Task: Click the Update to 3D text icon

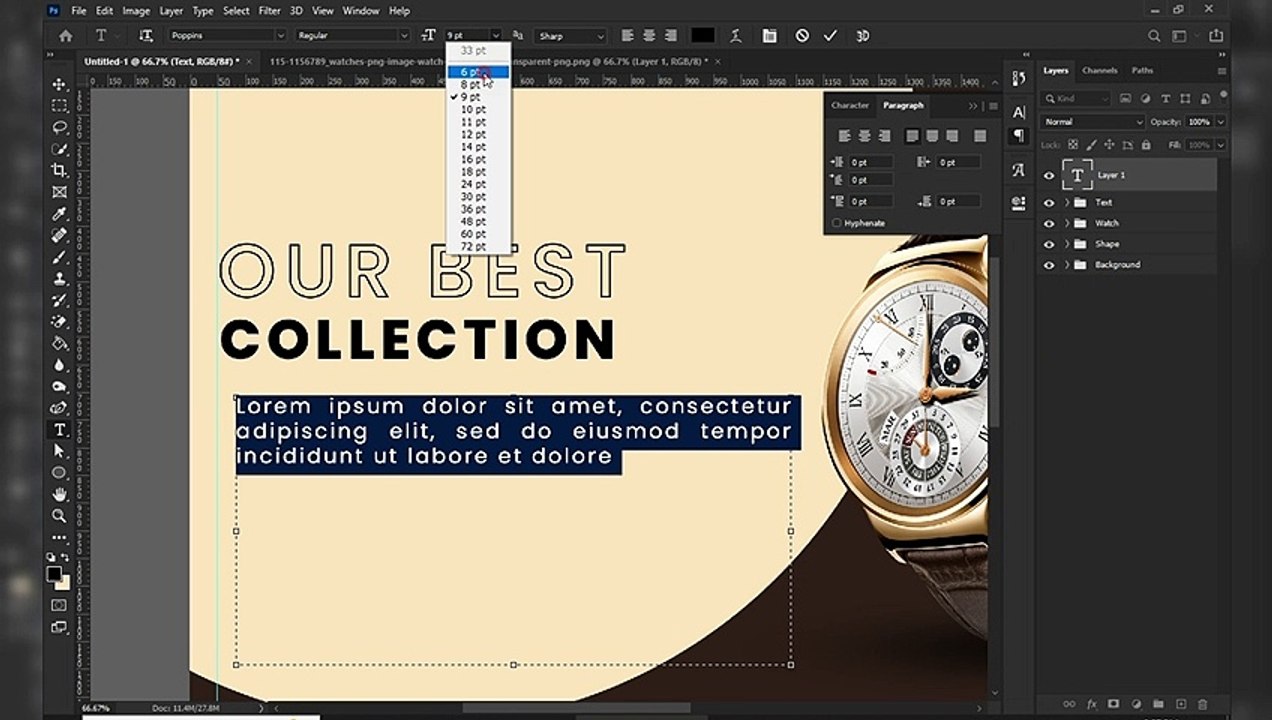Action: 862,35
